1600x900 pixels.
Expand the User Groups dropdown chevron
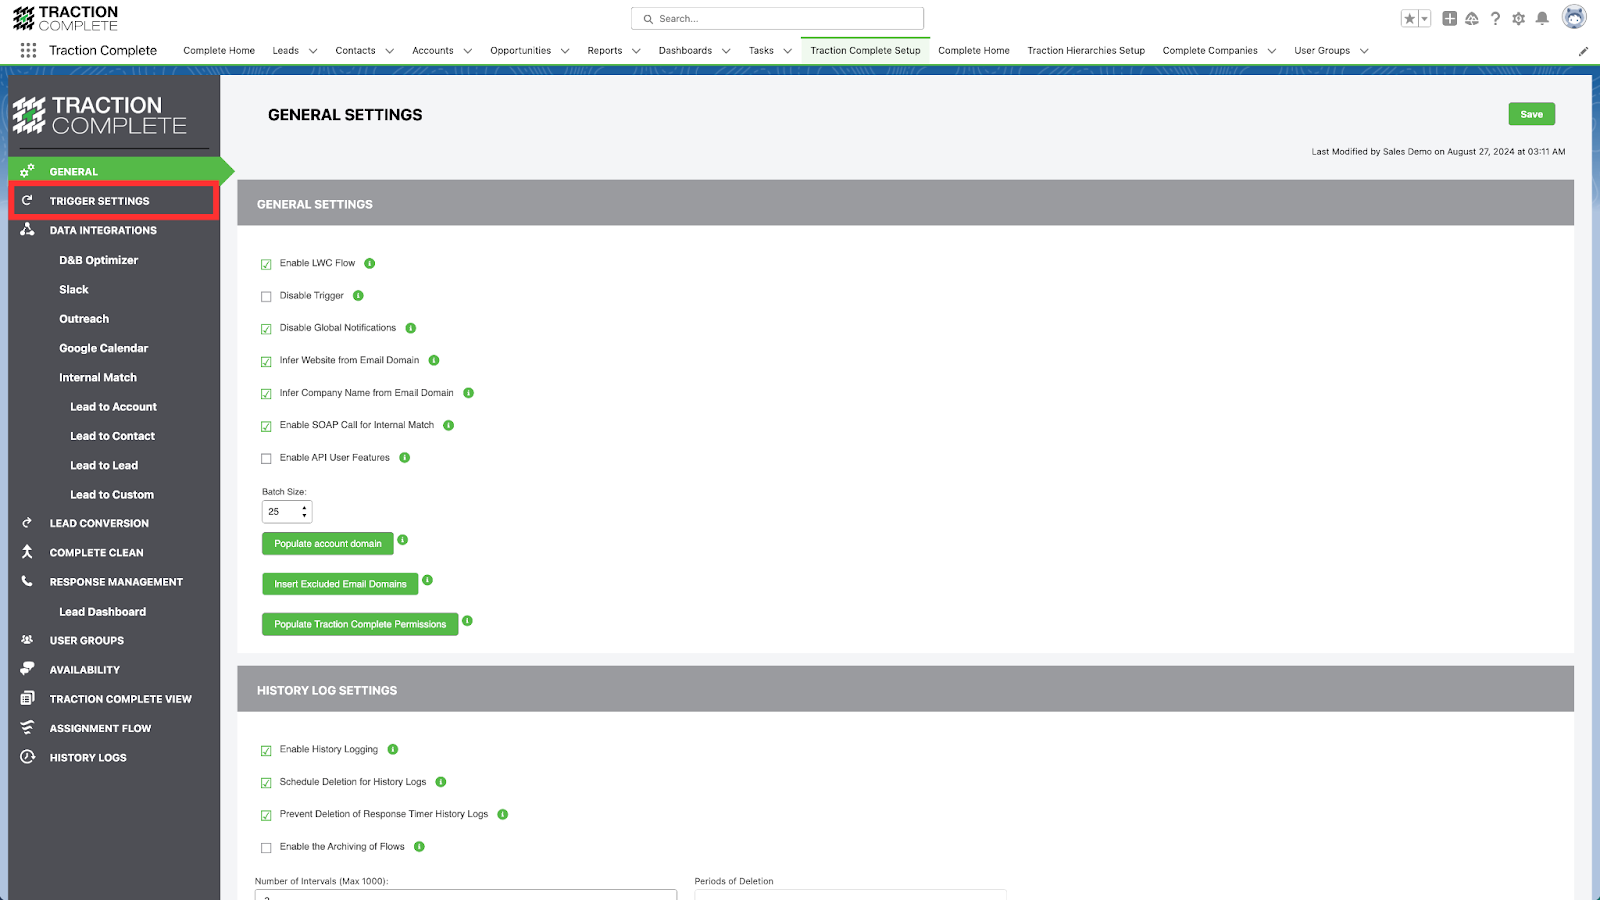pyautogui.click(x=1364, y=51)
